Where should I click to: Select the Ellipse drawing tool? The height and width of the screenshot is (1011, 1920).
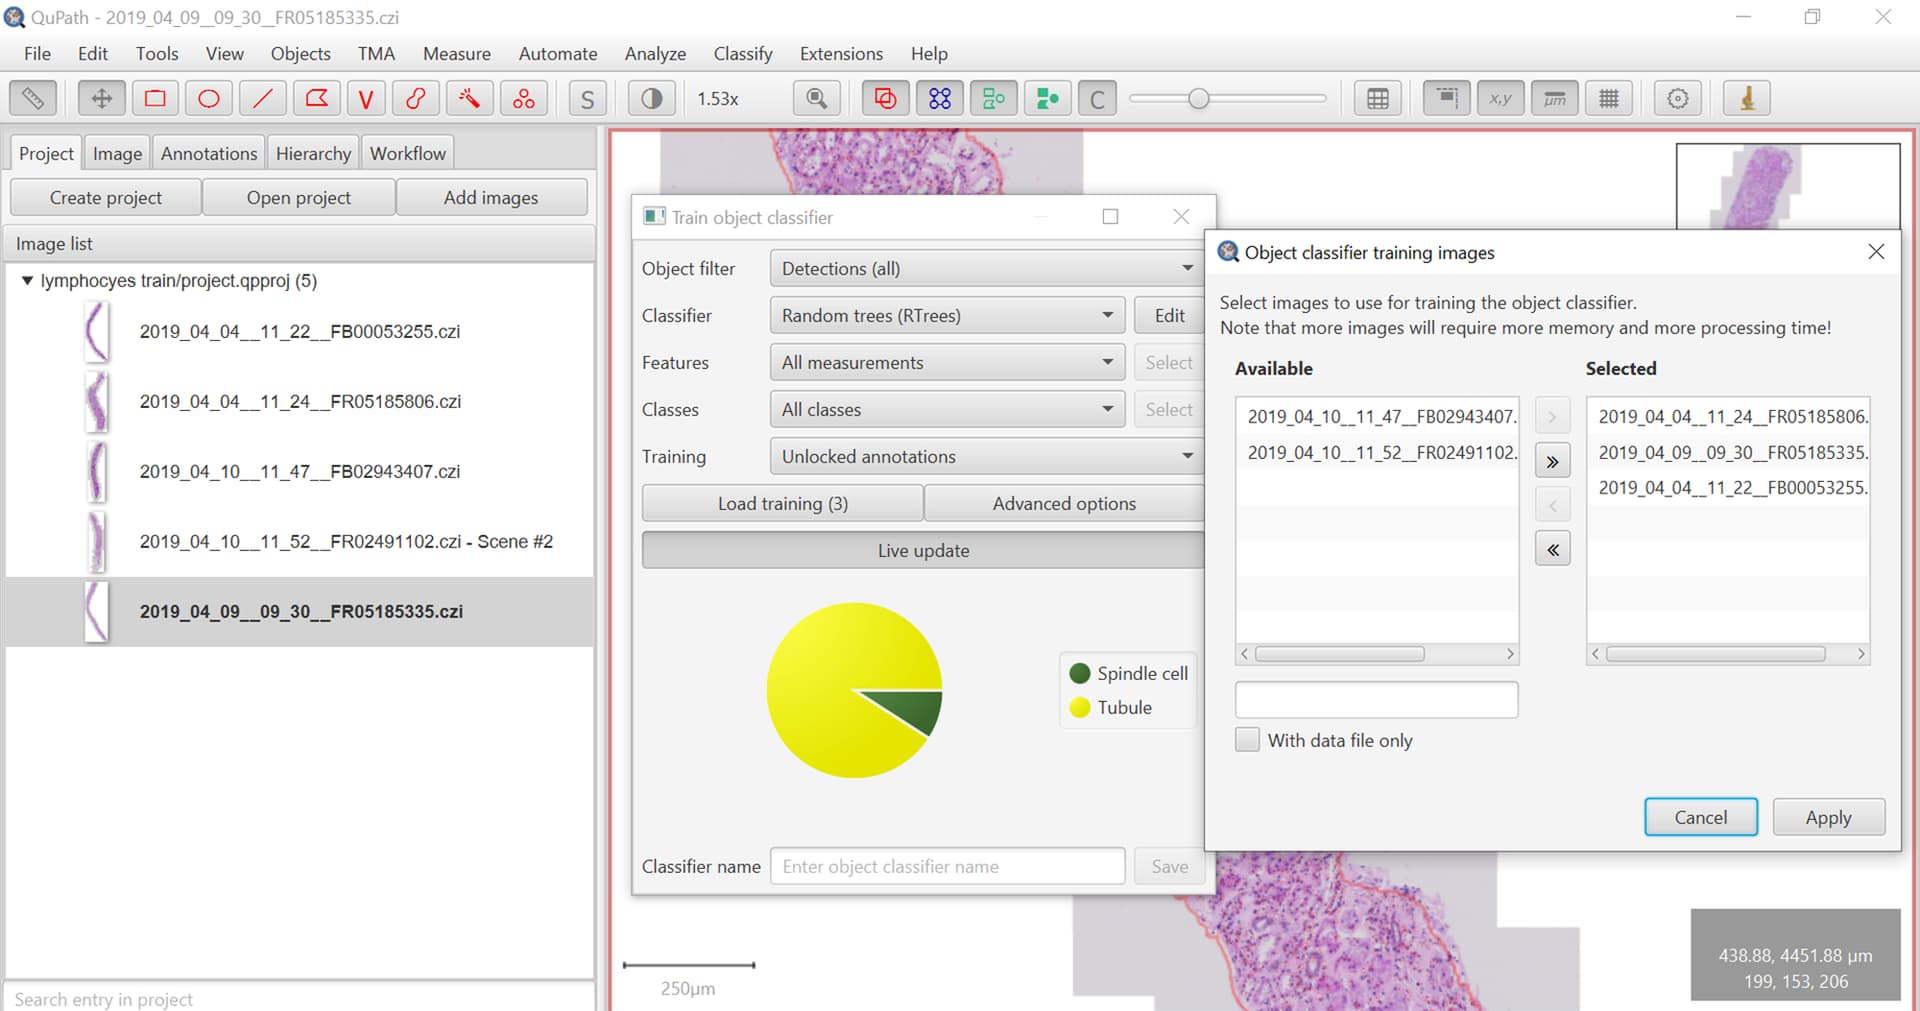point(209,98)
